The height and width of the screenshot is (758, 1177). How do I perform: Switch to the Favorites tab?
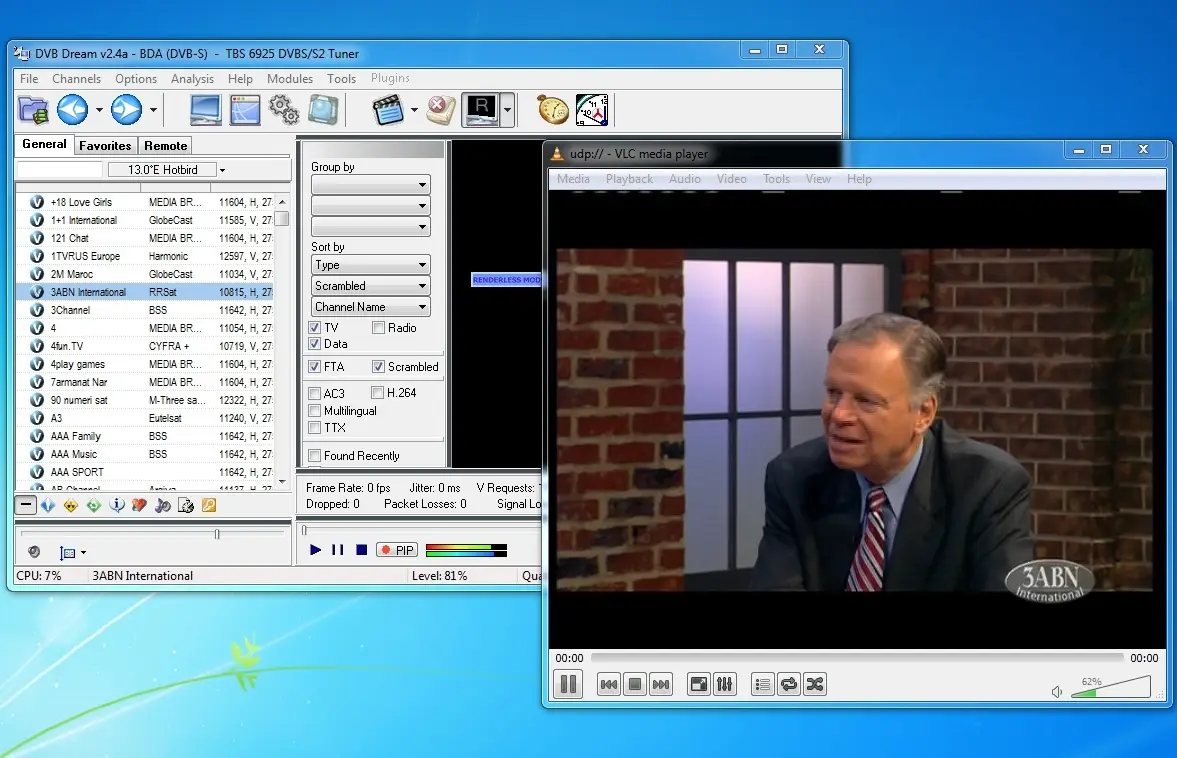coord(105,146)
